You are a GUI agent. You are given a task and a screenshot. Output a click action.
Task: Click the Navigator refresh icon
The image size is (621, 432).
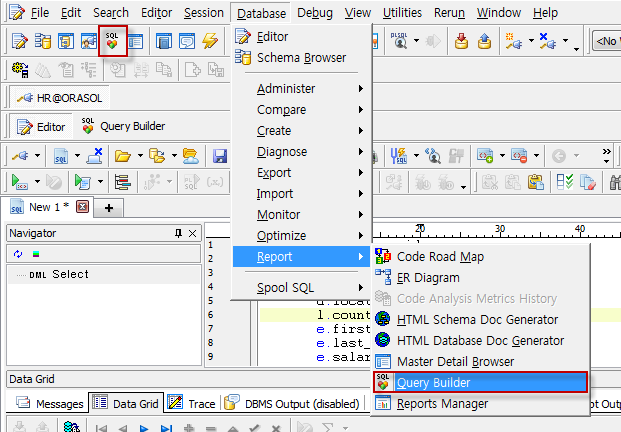click(18, 253)
